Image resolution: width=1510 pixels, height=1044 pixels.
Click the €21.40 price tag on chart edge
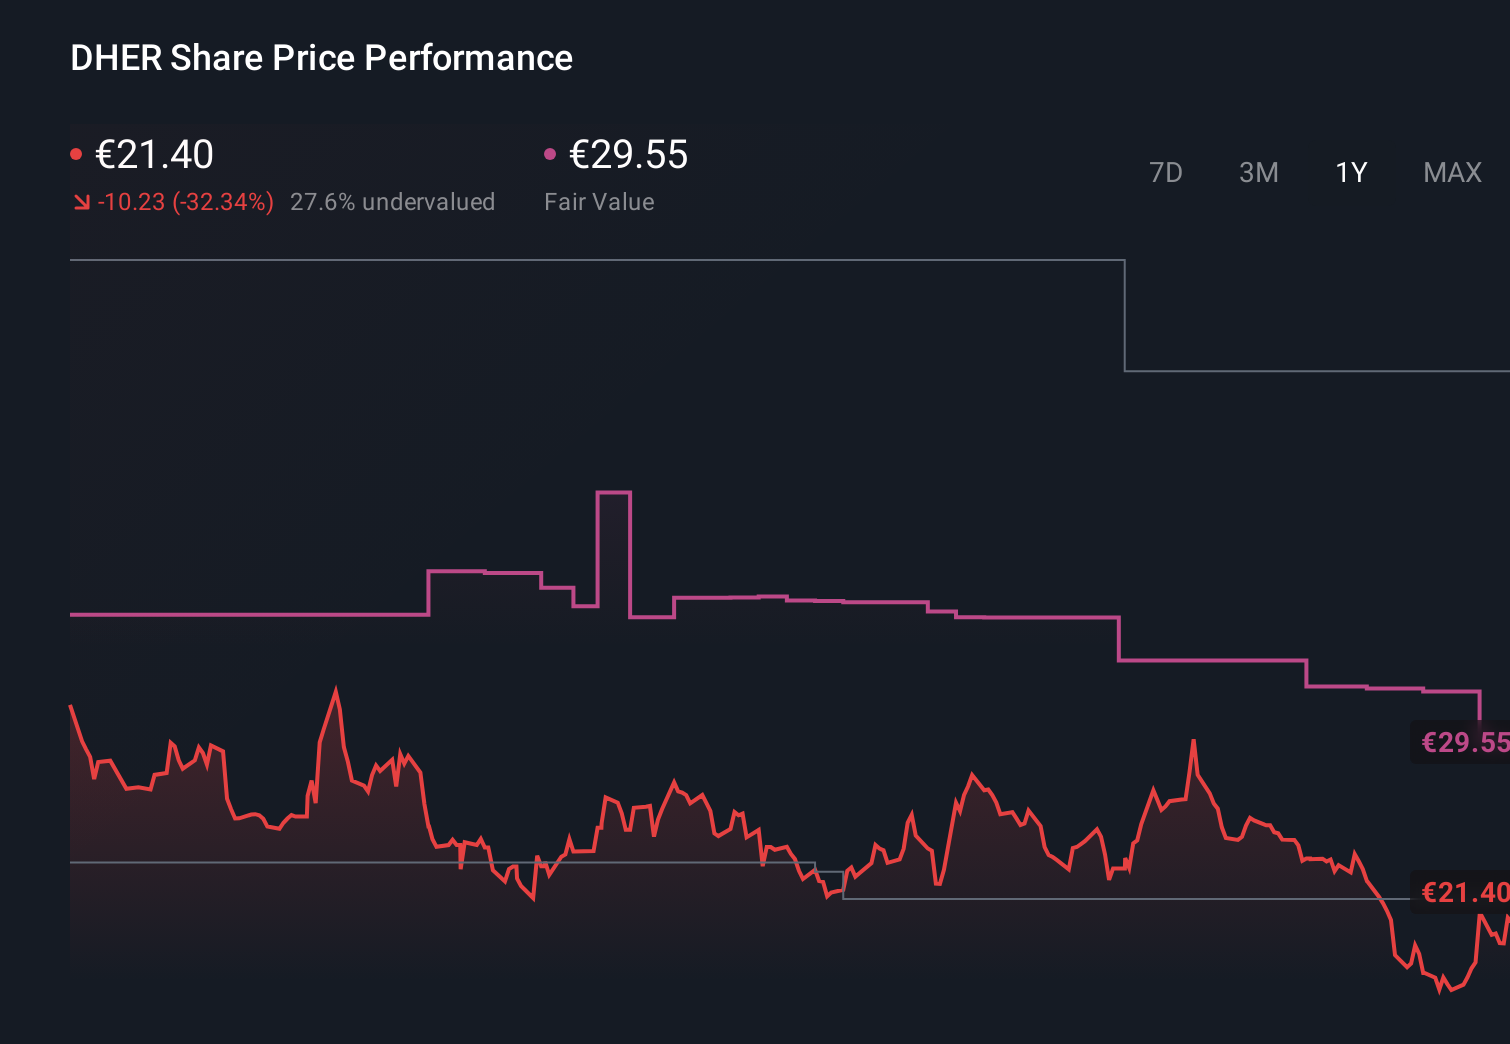pos(1463,893)
